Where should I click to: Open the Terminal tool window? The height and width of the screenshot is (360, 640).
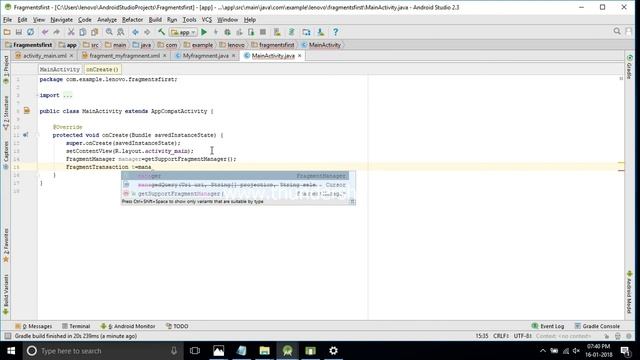76,326
